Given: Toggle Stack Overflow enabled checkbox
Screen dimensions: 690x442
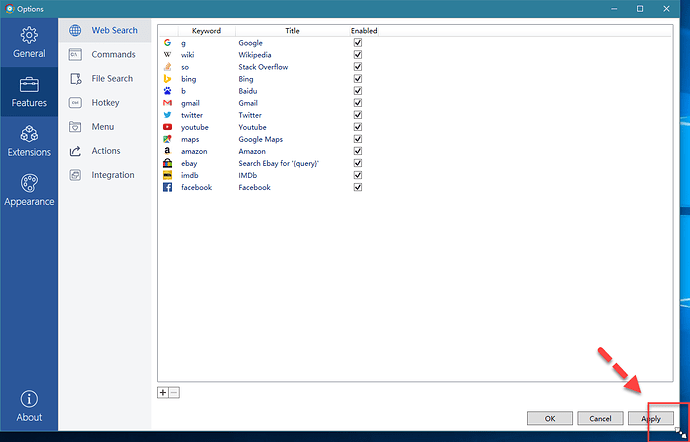Looking at the screenshot, I should (358, 66).
